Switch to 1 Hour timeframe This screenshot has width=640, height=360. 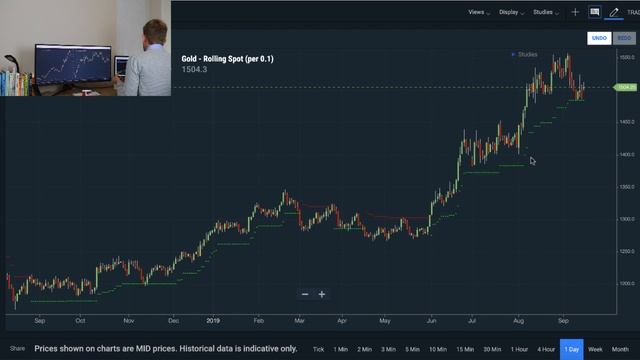pyautogui.click(x=519, y=349)
